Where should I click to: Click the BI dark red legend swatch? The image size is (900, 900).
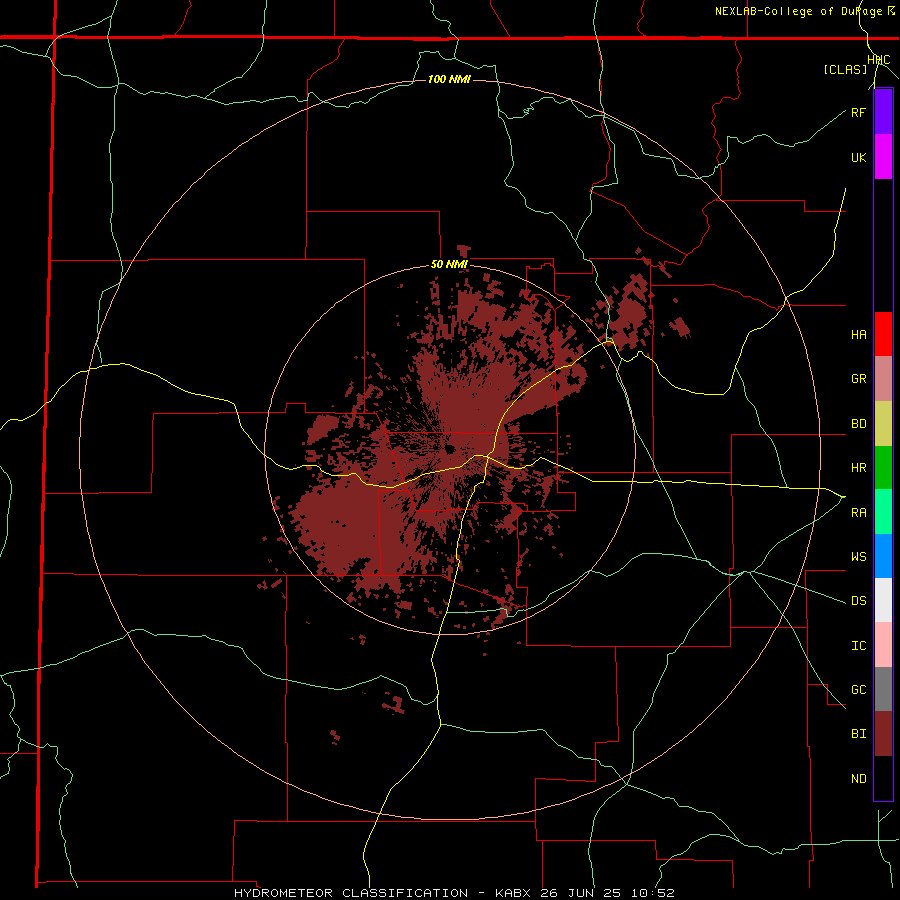(x=883, y=734)
